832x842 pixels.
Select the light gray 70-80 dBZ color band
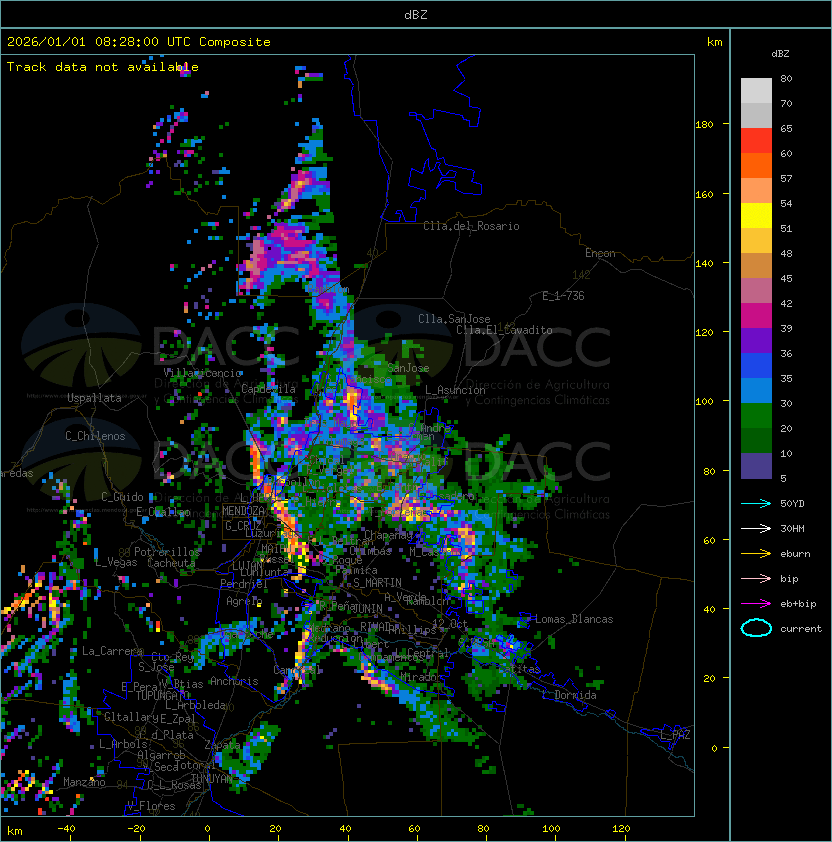click(x=756, y=91)
